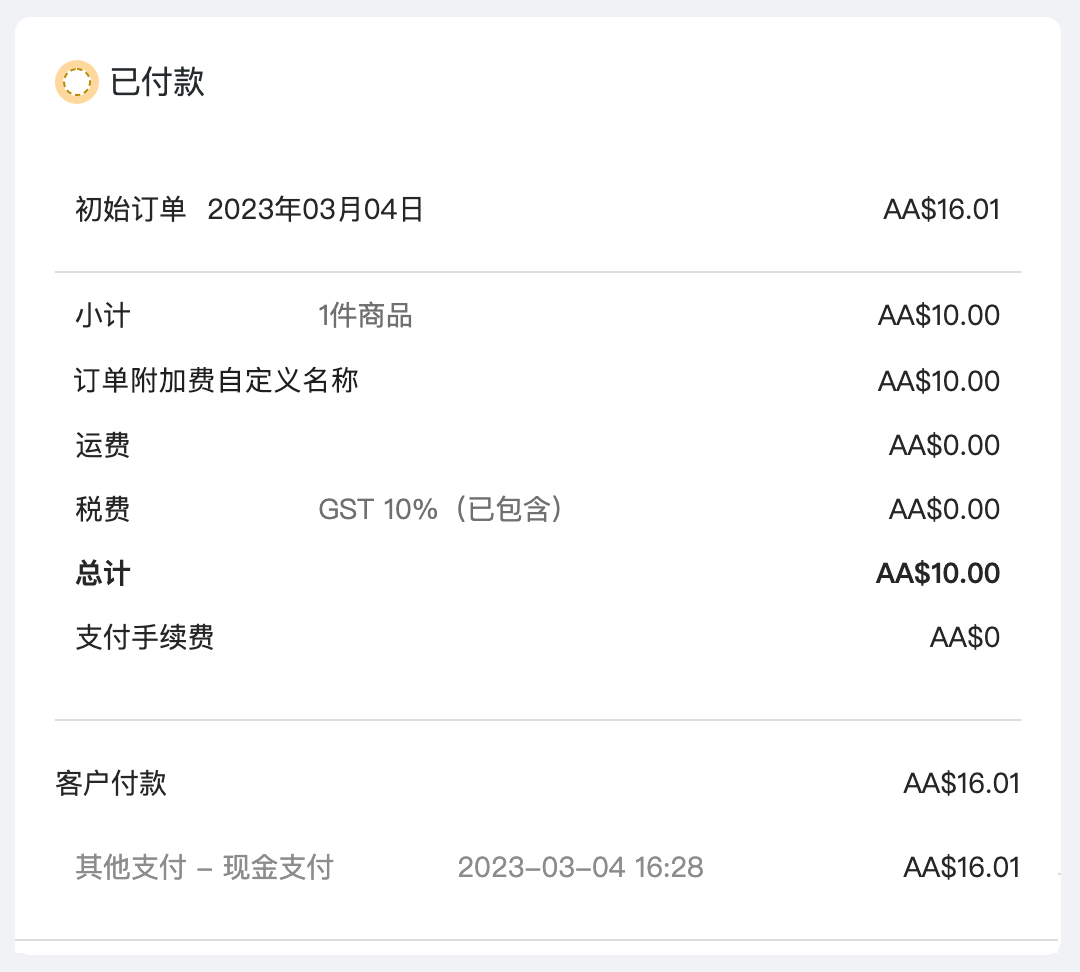1080x972 pixels.
Task: Click the order date 2023年03月04日
Action: tap(315, 209)
